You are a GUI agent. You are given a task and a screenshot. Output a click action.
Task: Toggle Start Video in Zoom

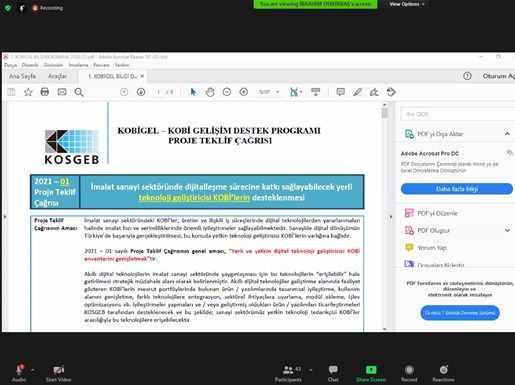pos(58,373)
